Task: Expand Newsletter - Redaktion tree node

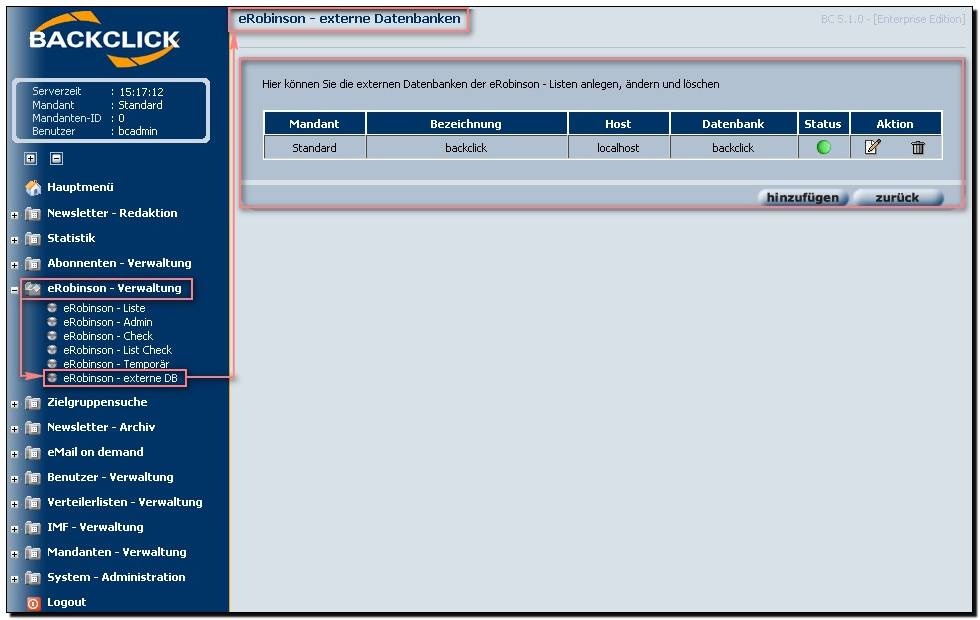Action: click(14, 215)
